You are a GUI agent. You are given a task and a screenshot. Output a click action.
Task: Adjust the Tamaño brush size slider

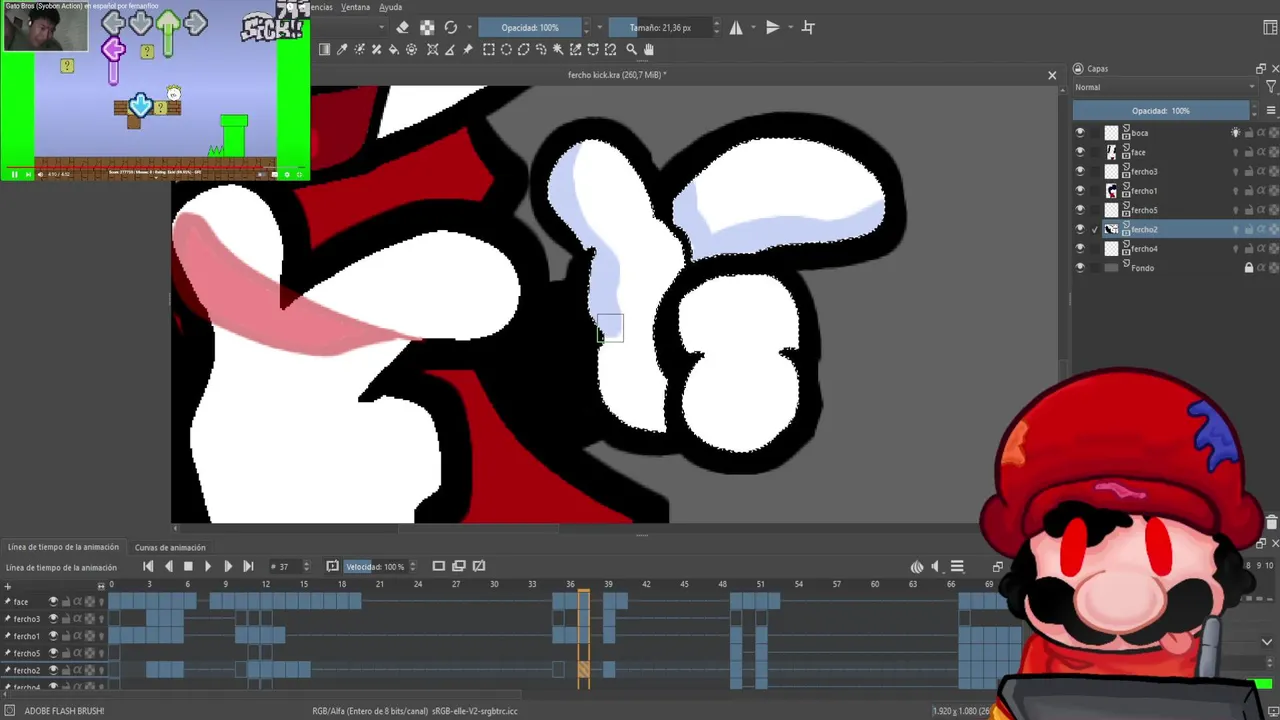(x=660, y=28)
